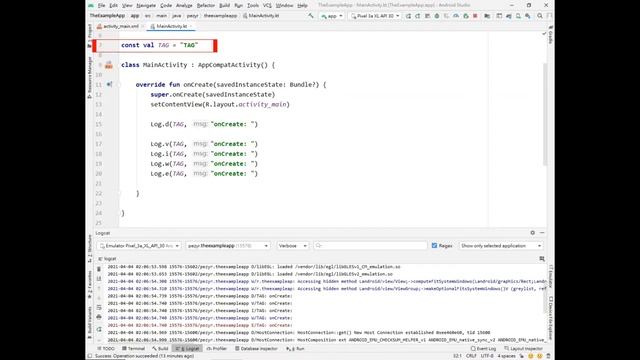Image resolution: width=640 pixels, height=360 pixels.
Task: Open the VCS menu
Action: [x=267, y=5]
